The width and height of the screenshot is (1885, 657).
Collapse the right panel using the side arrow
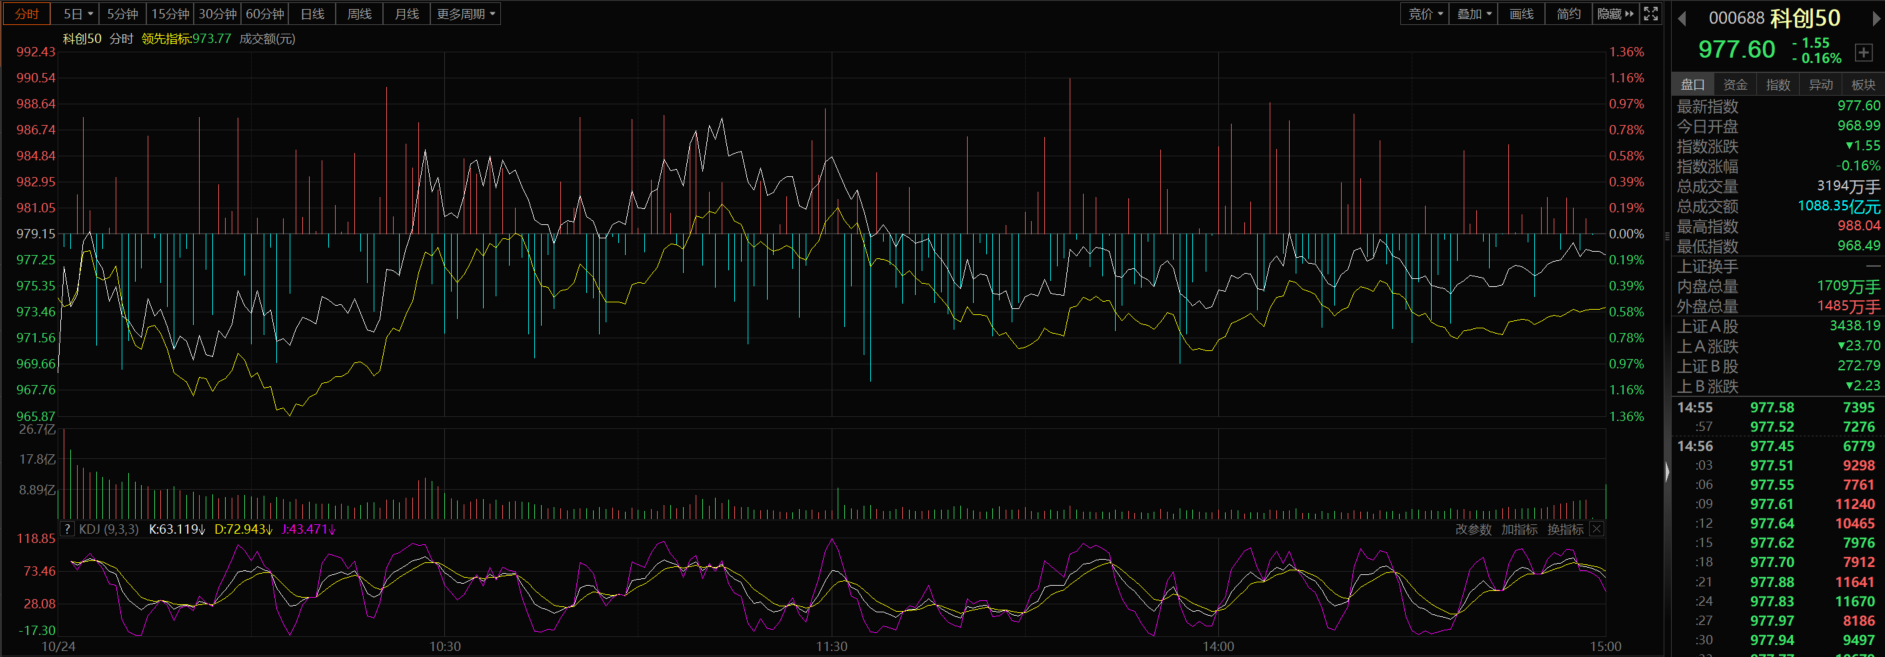click(1666, 472)
